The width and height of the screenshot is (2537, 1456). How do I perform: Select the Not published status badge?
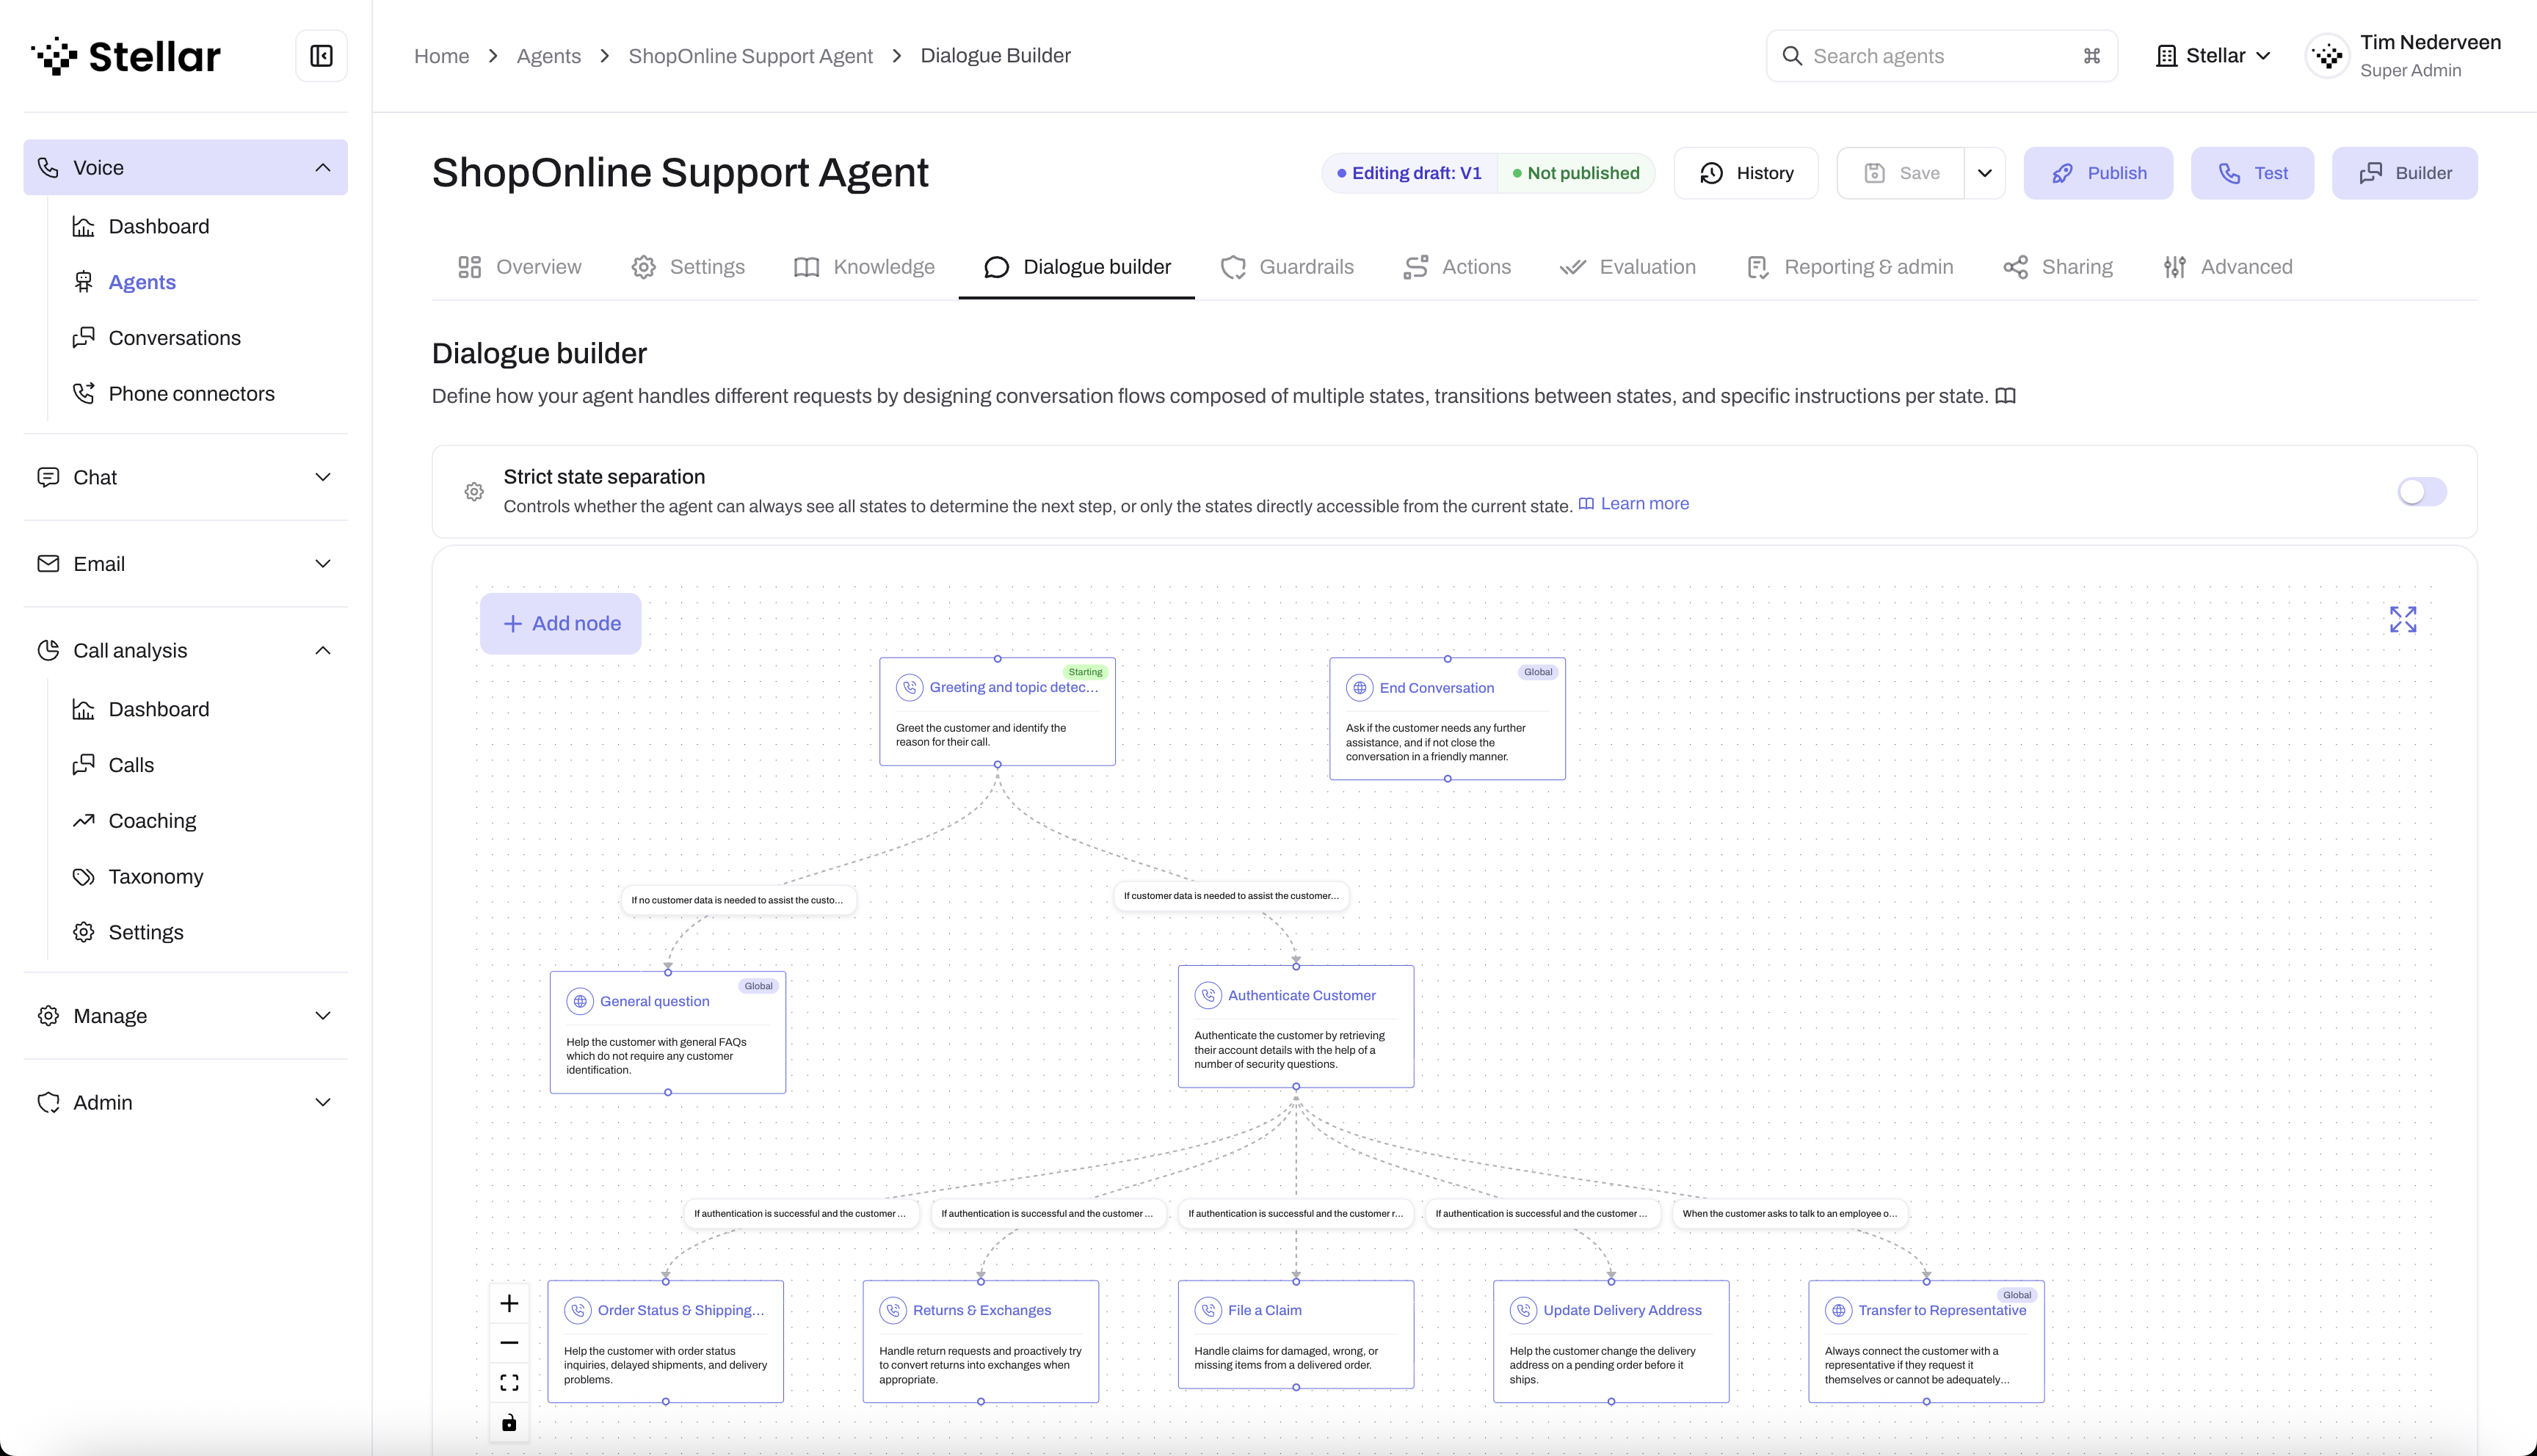(x=1576, y=173)
